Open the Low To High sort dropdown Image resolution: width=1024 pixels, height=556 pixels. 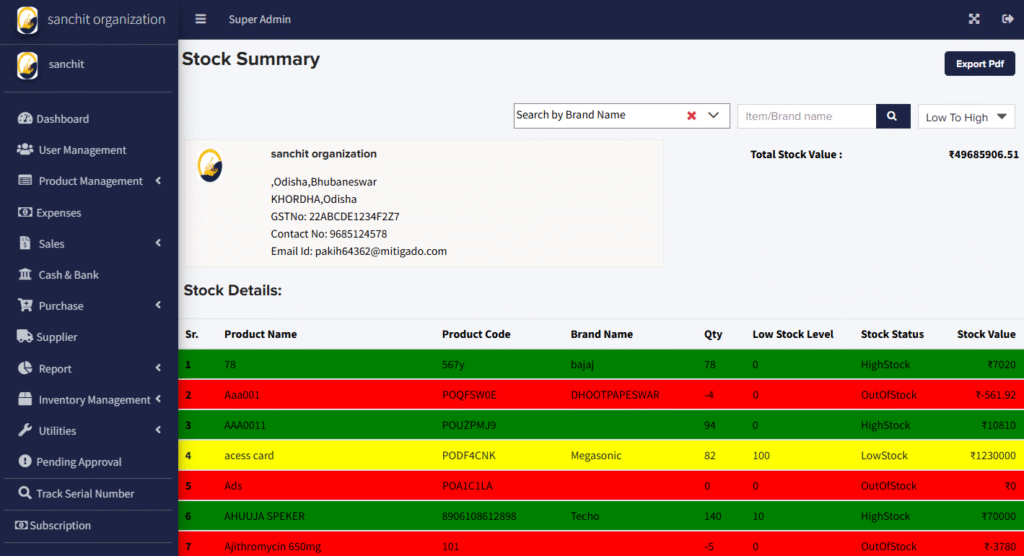coord(966,117)
